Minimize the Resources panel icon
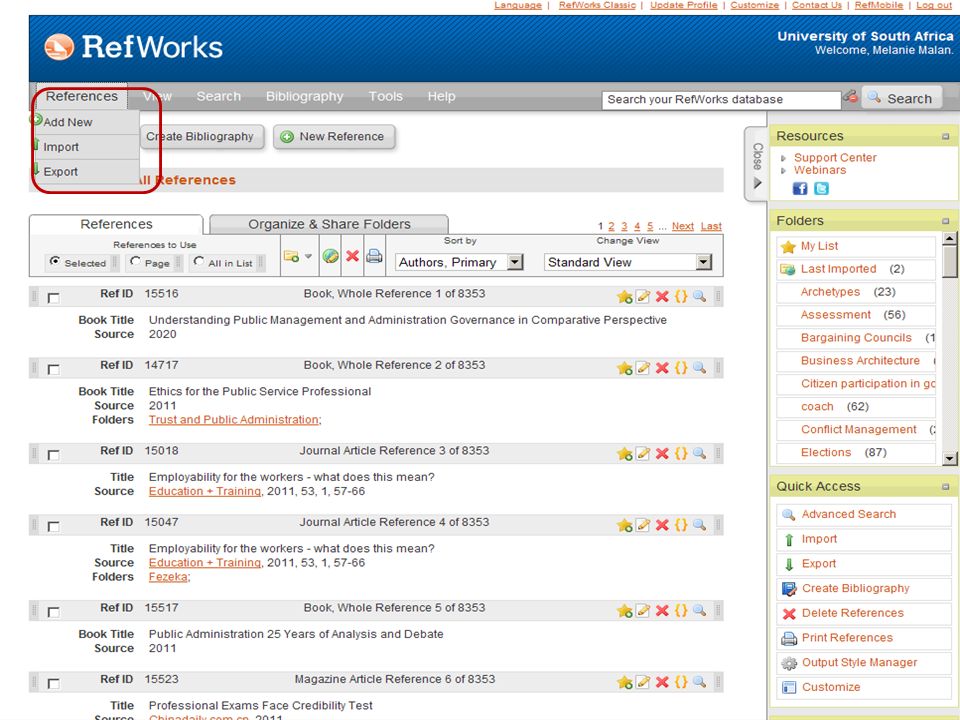This screenshot has width=960, height=720. coord(945,137)
